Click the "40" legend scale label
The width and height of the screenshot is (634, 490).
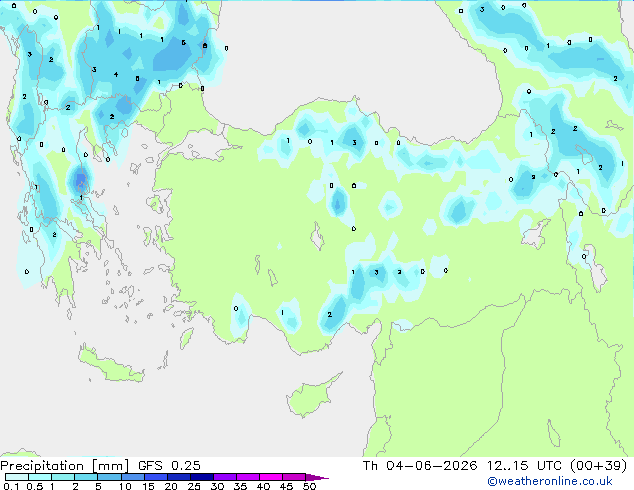point(263,486)
